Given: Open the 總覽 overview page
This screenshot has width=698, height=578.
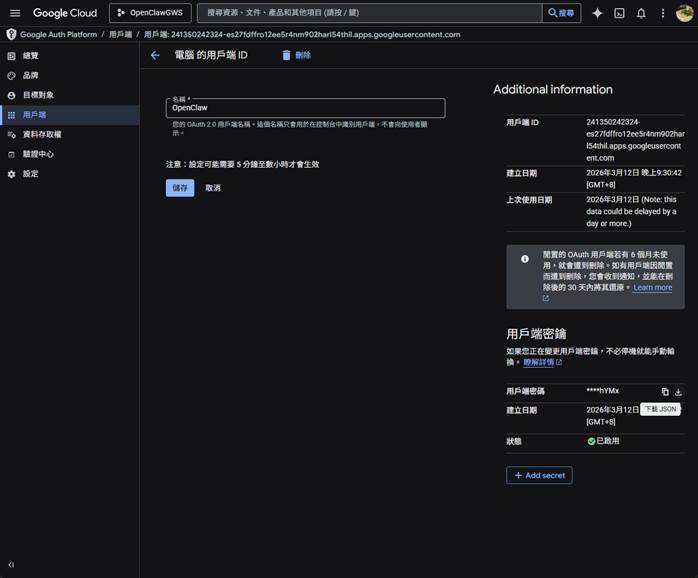Looking at the screenshot, I should tap(30, 56).
